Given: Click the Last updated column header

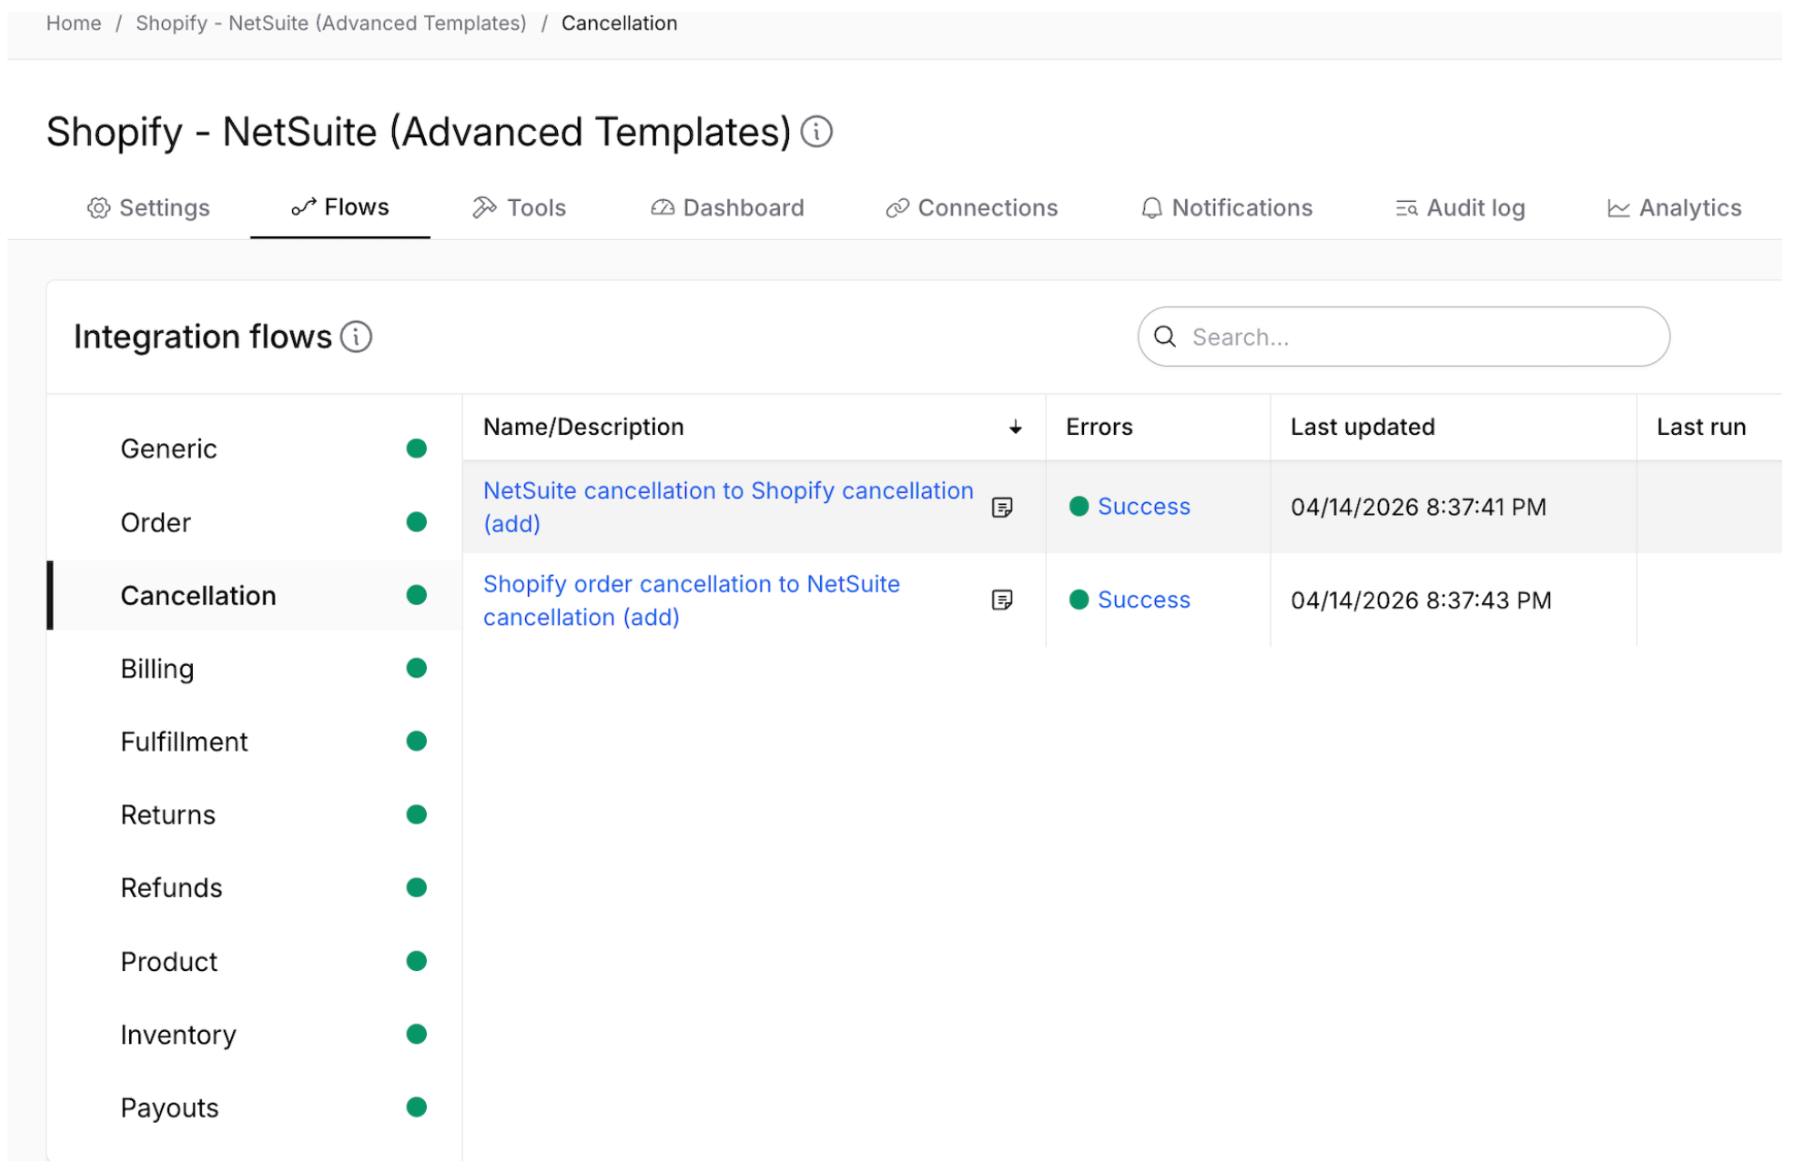Looking at the screenshot, I should pyautogui.click(x=1362, y=427).
